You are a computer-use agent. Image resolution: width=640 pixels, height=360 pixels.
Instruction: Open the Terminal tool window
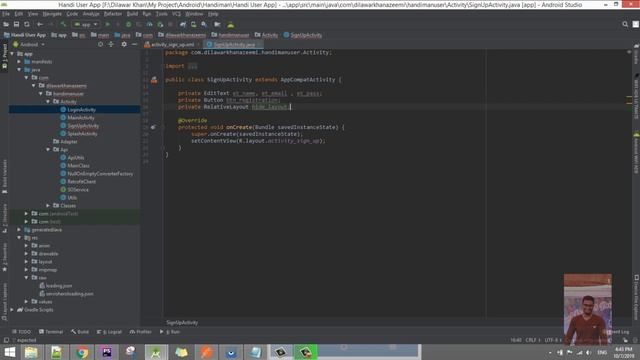click(51, 332)
